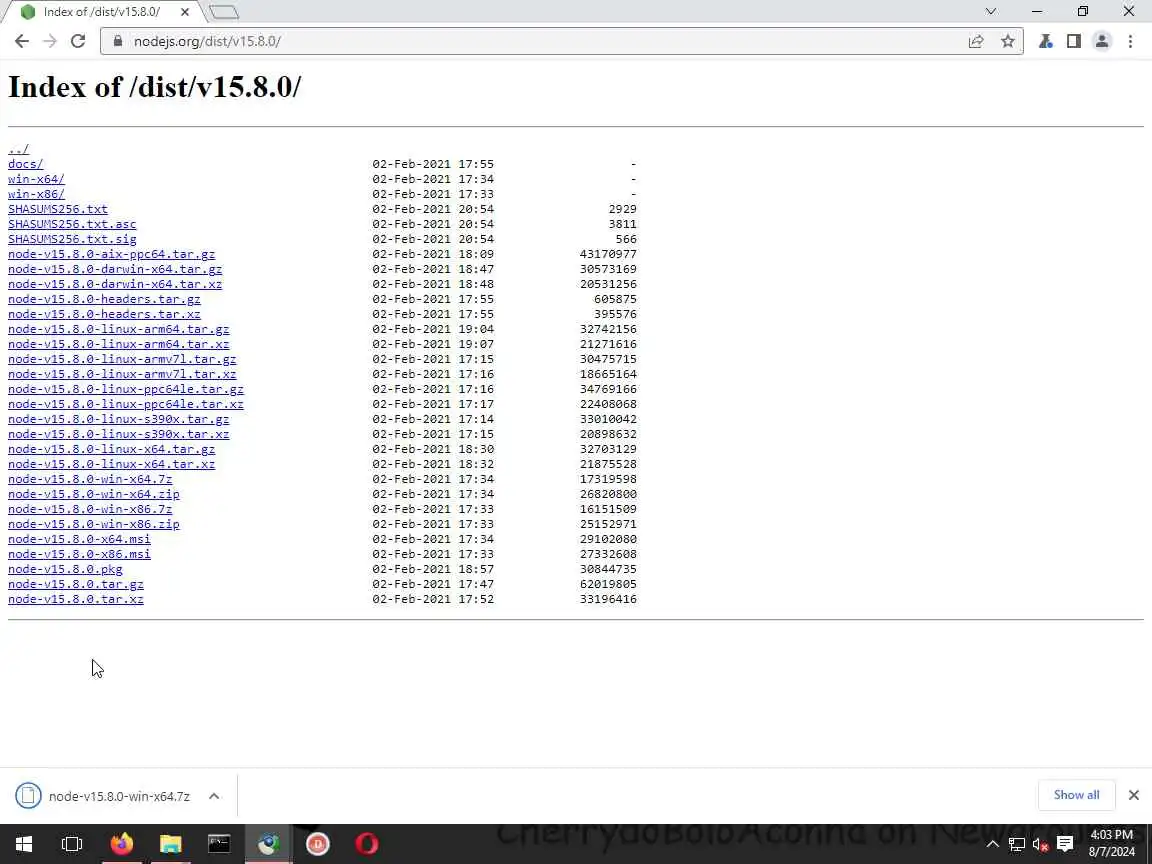1152x864 pixels.
Task: Open the taskbar clock and date
Action: coord(1112,843)
